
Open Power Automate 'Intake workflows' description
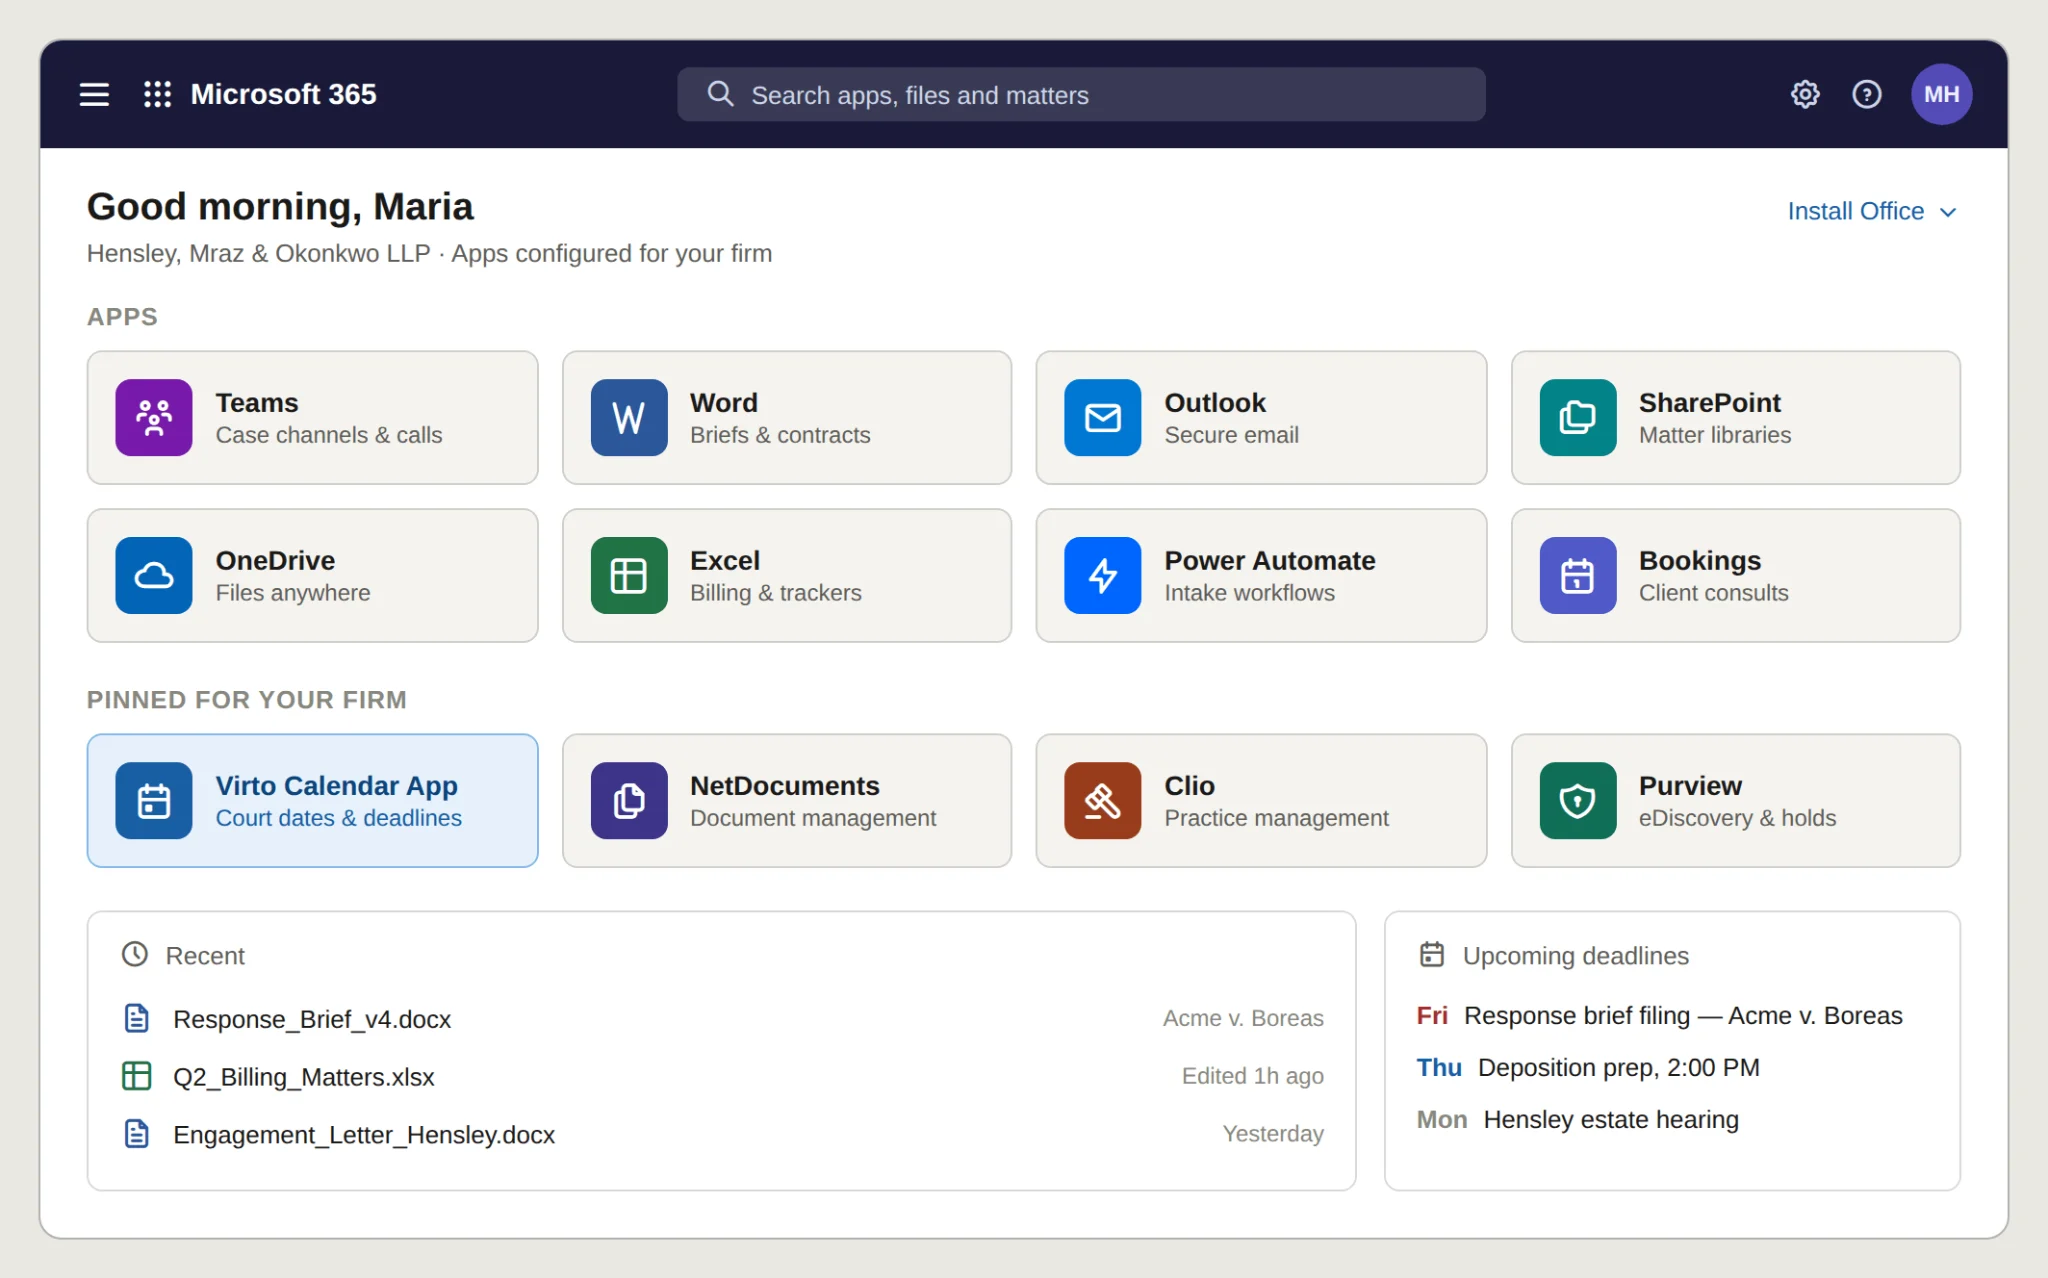point(1249,593)
